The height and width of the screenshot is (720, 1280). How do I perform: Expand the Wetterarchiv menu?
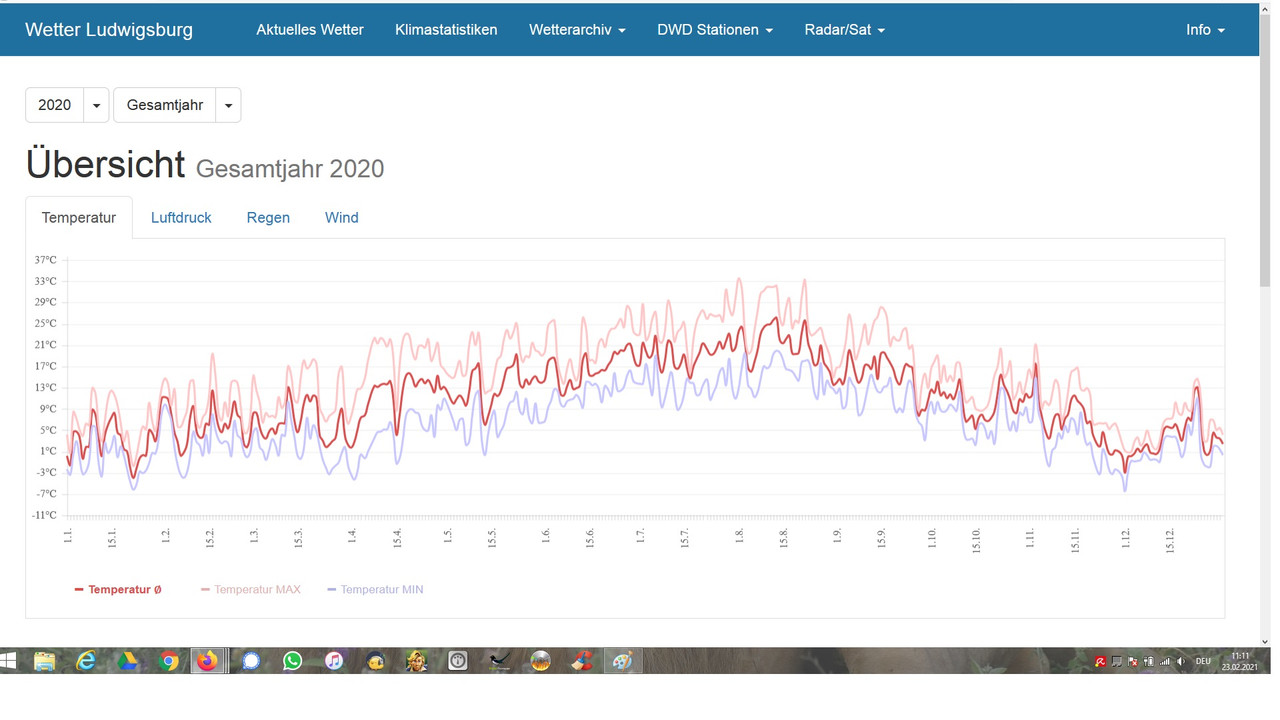[577, 30]
